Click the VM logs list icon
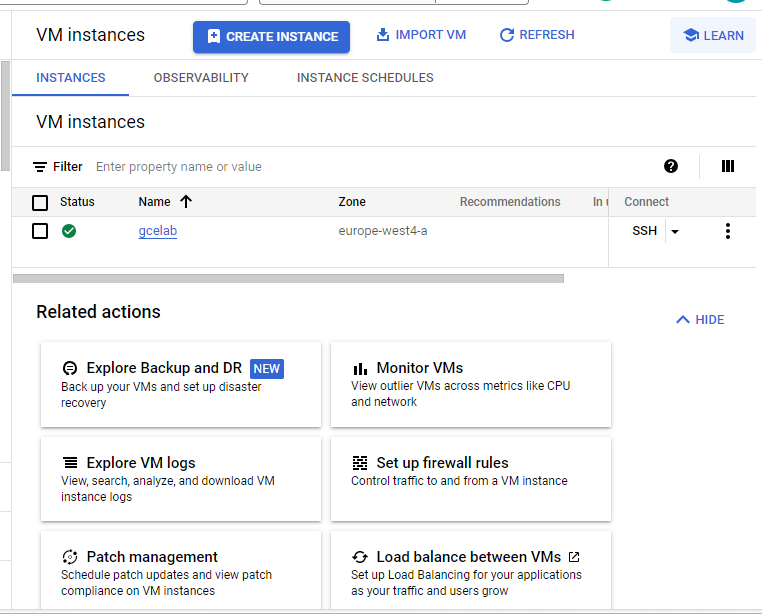 pyautogui.click(x=70, y=462)
